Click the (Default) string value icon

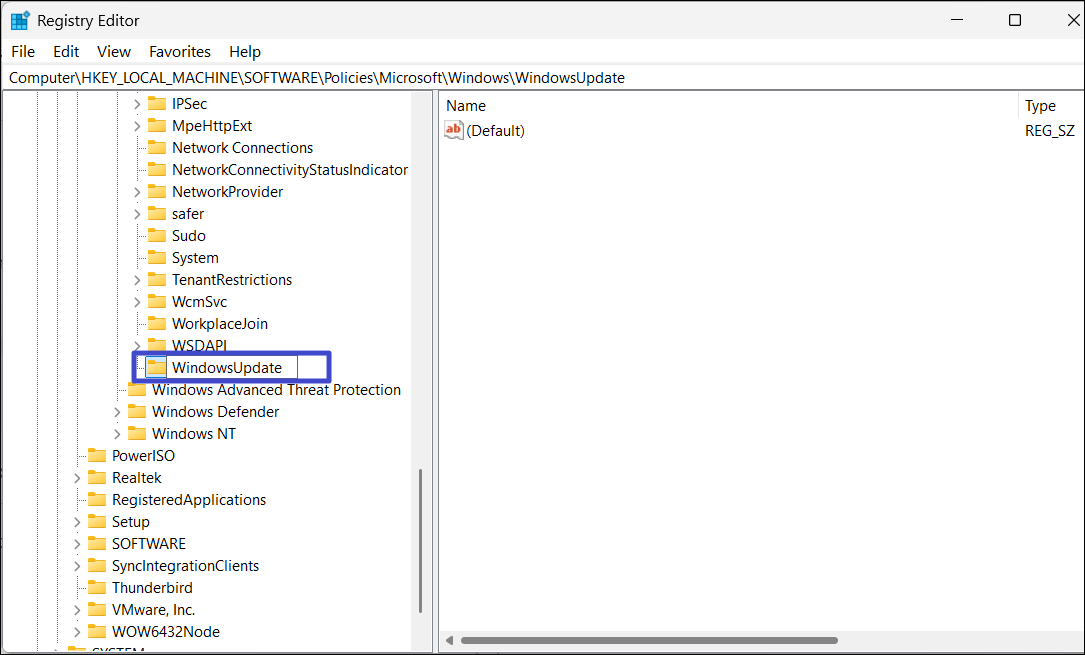pos(454,130)
